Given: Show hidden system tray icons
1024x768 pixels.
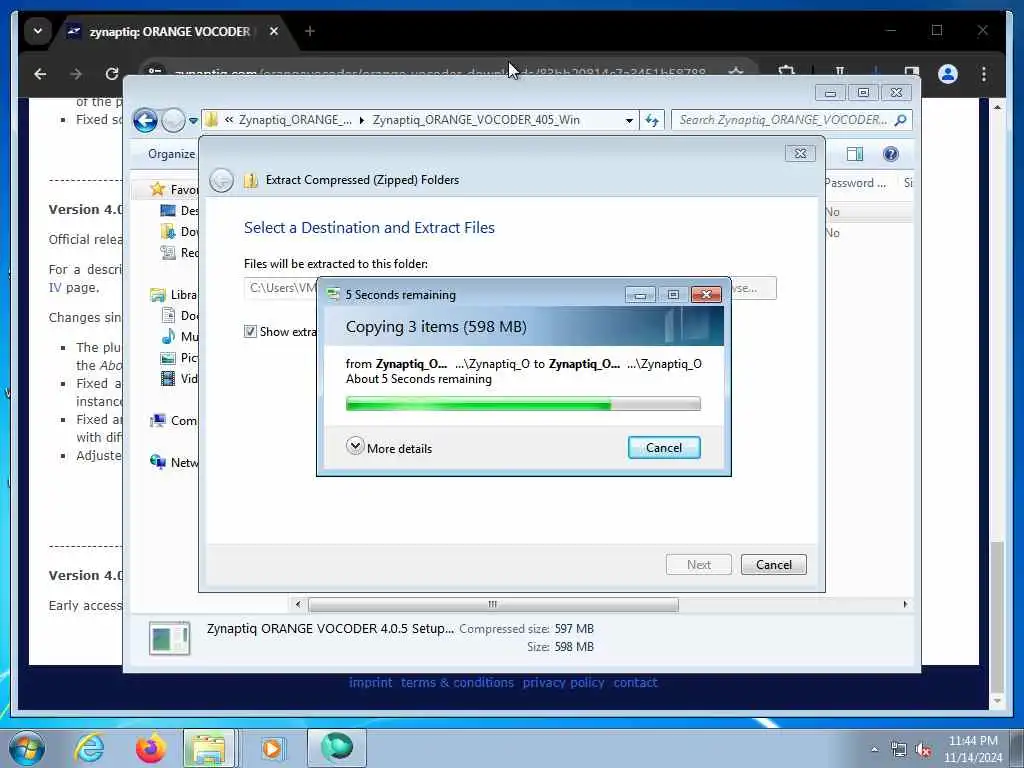Looking at the screenshot, I should tap(874, 750).
